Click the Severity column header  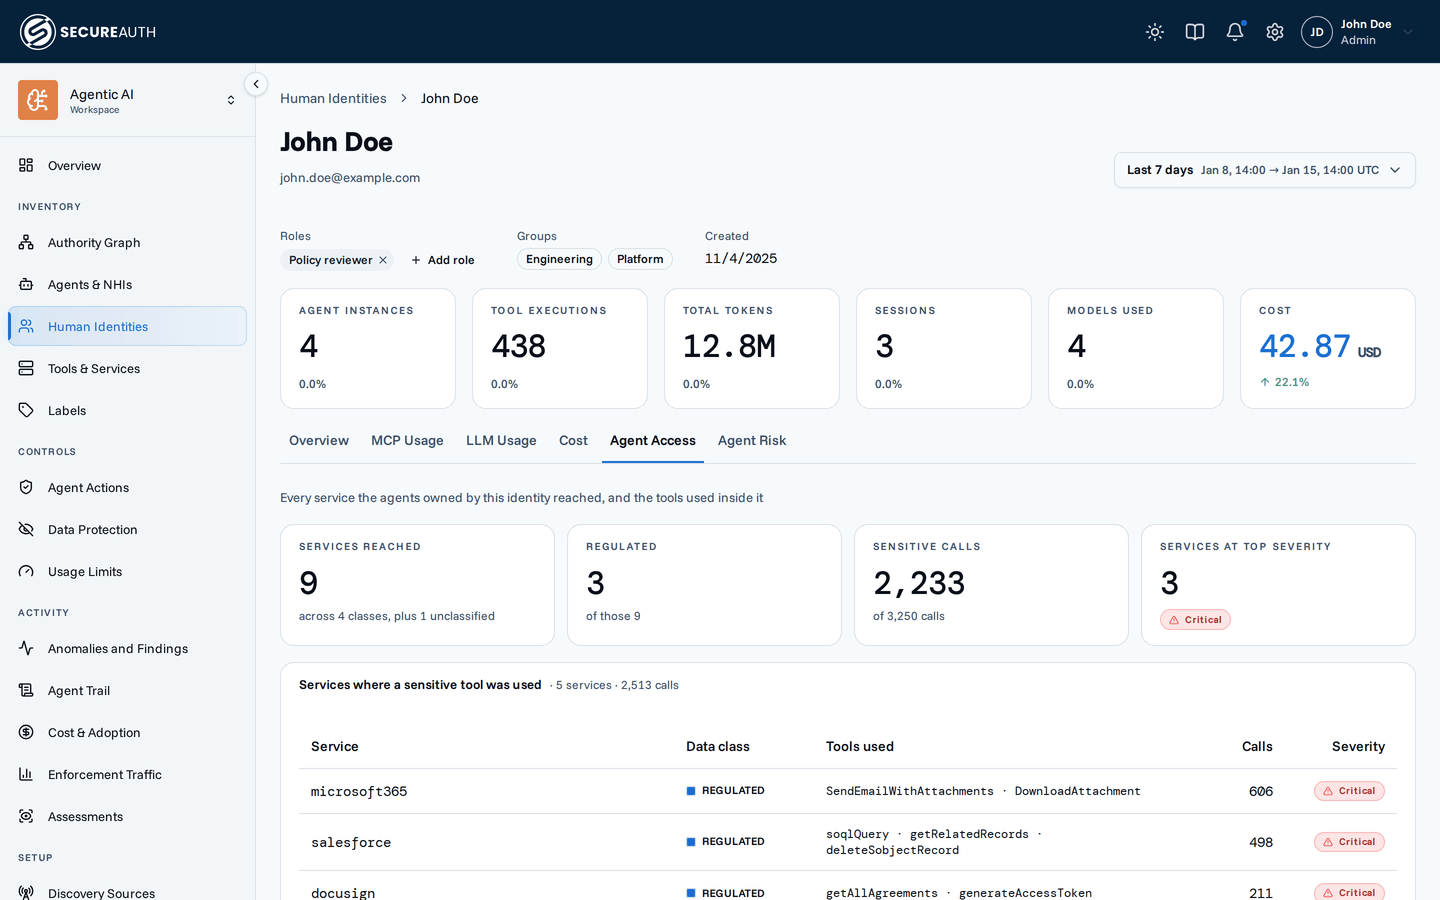[x=1358, y=747]
